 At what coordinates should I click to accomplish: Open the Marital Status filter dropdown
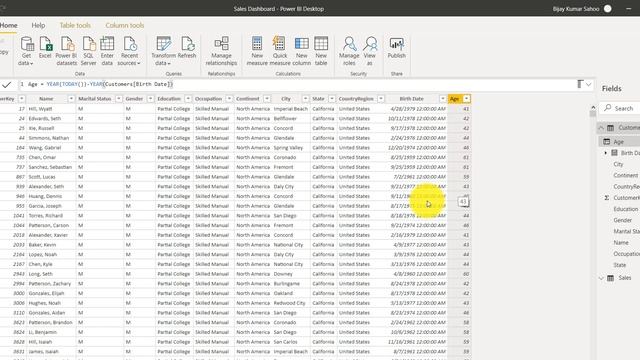119,99
